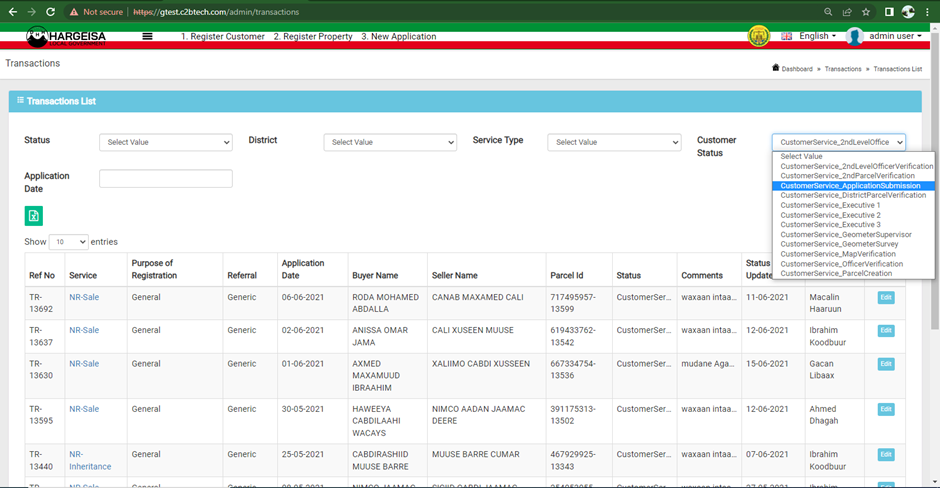Click the Application Date input field
The height and width of the screenshot is (488, 940).
tap(166, 178)
